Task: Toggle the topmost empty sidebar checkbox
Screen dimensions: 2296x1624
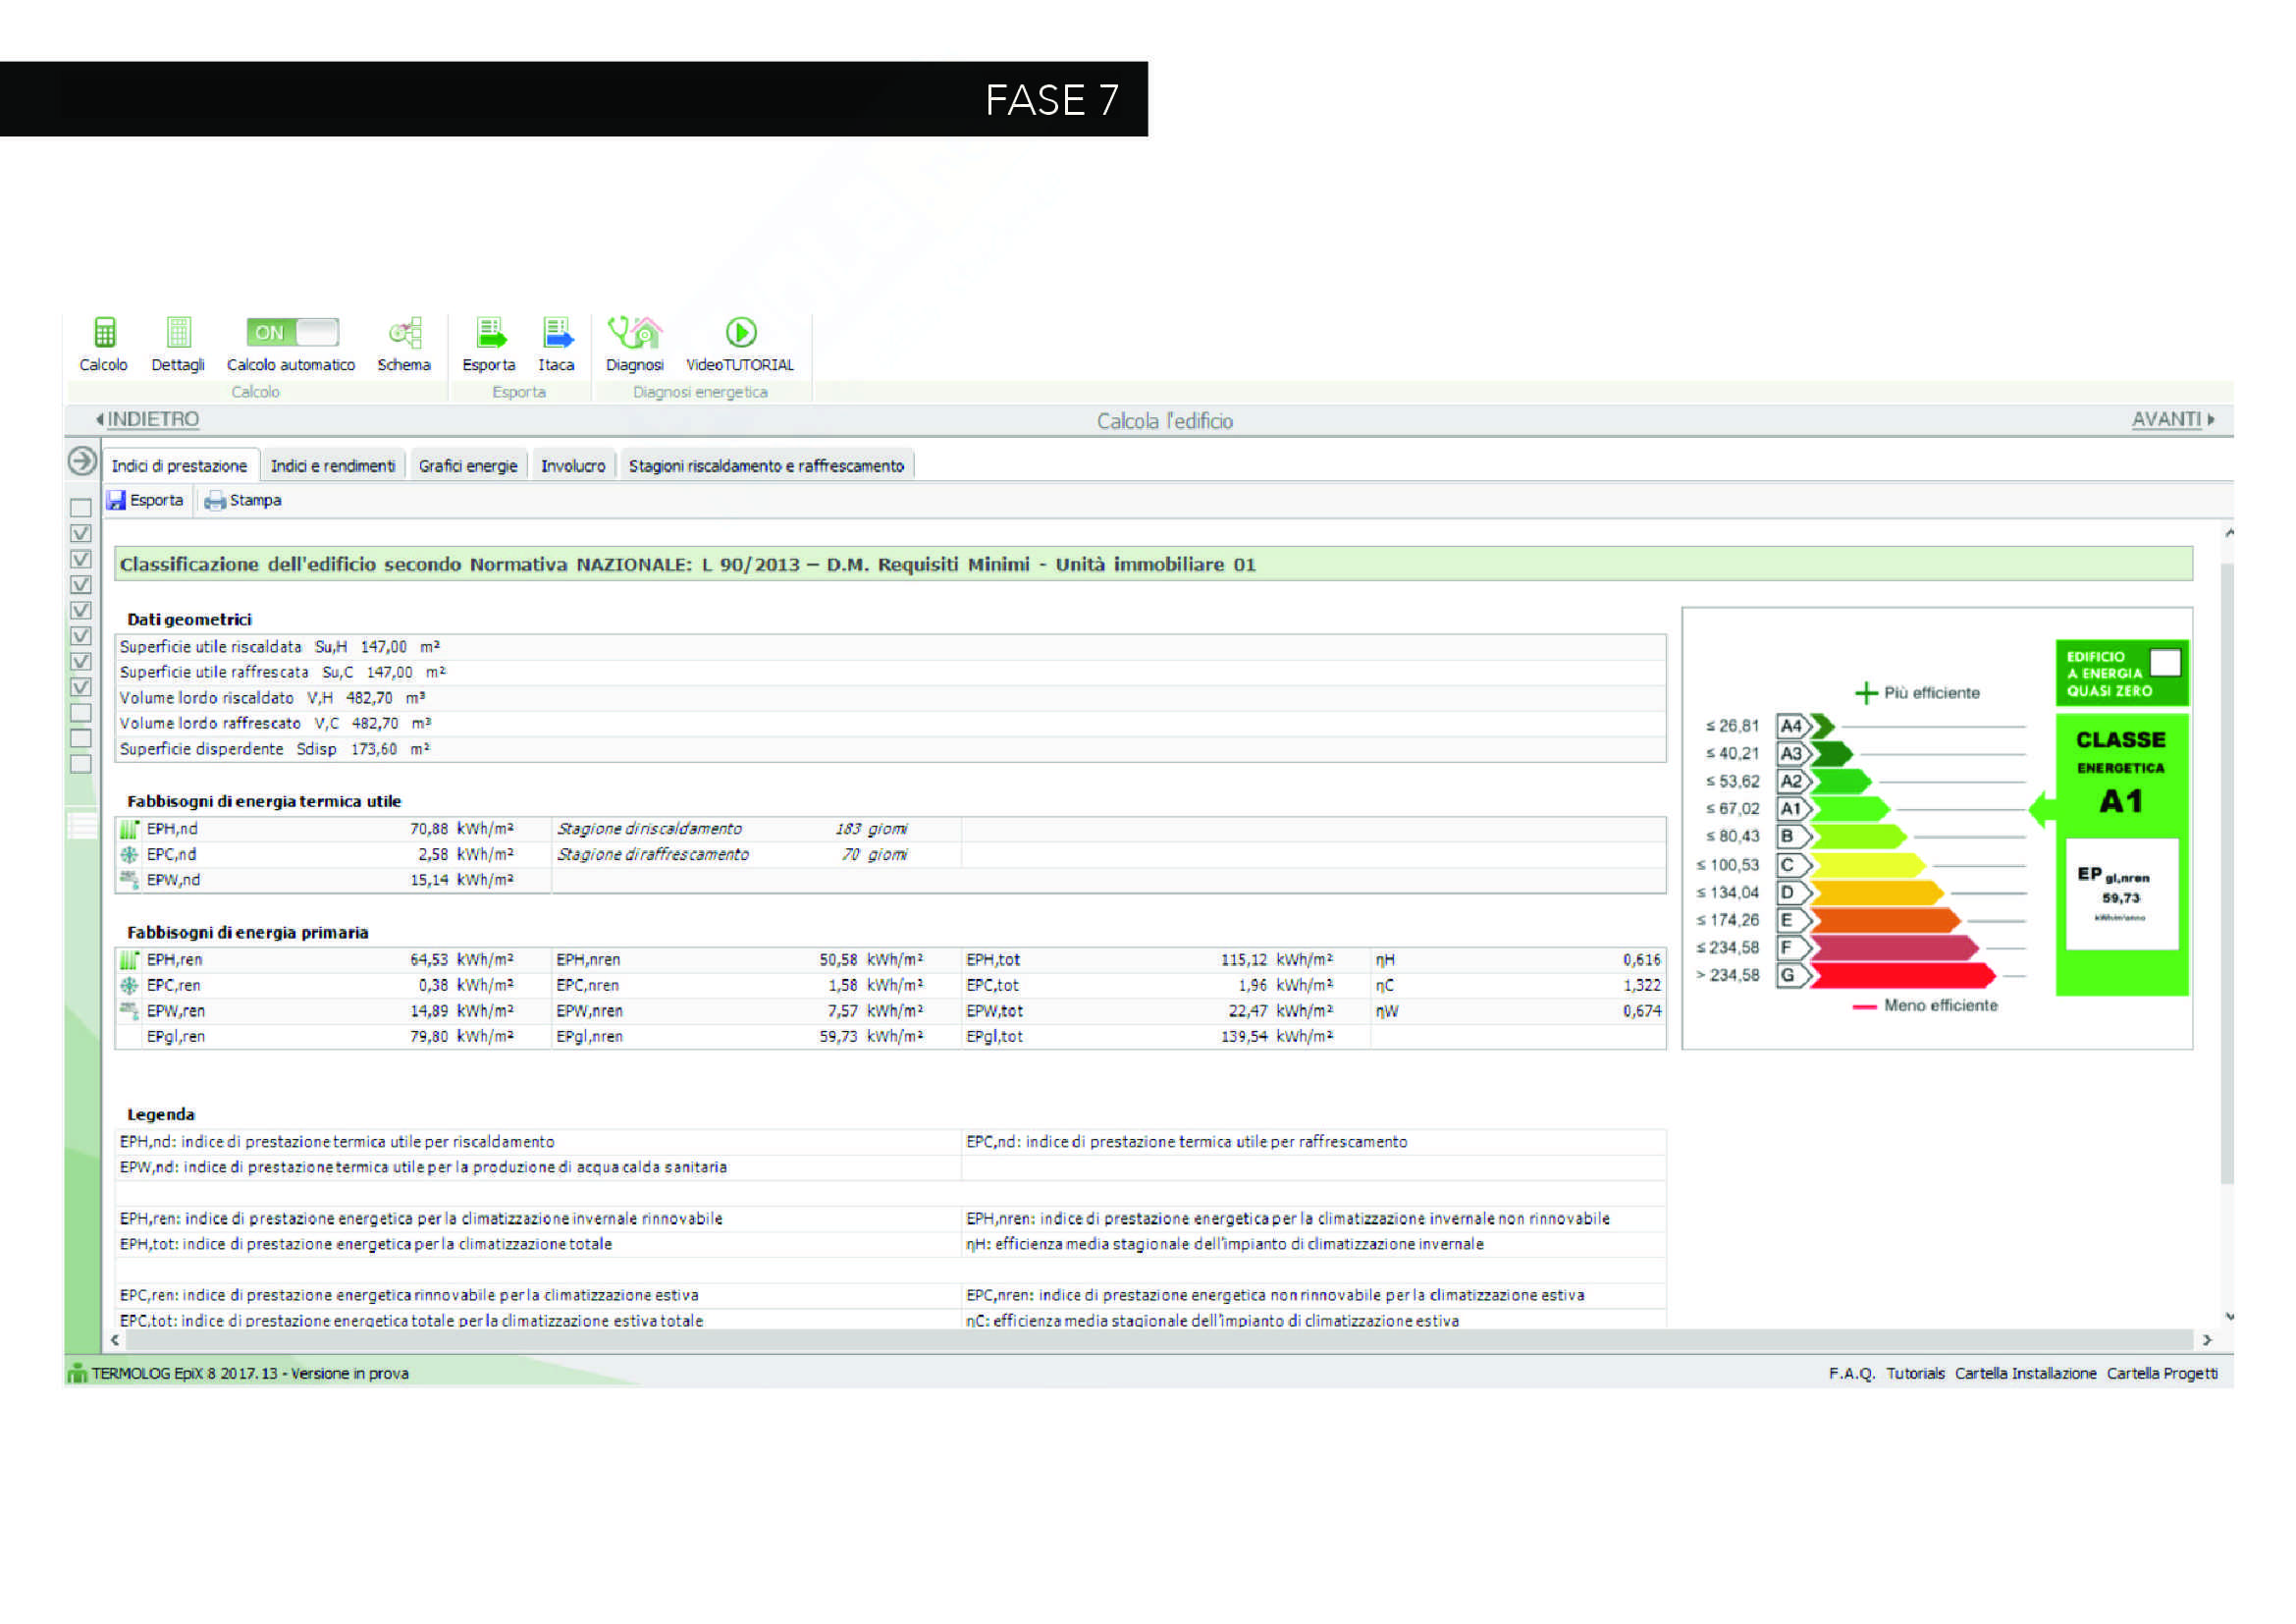Action: click(81, 508)
